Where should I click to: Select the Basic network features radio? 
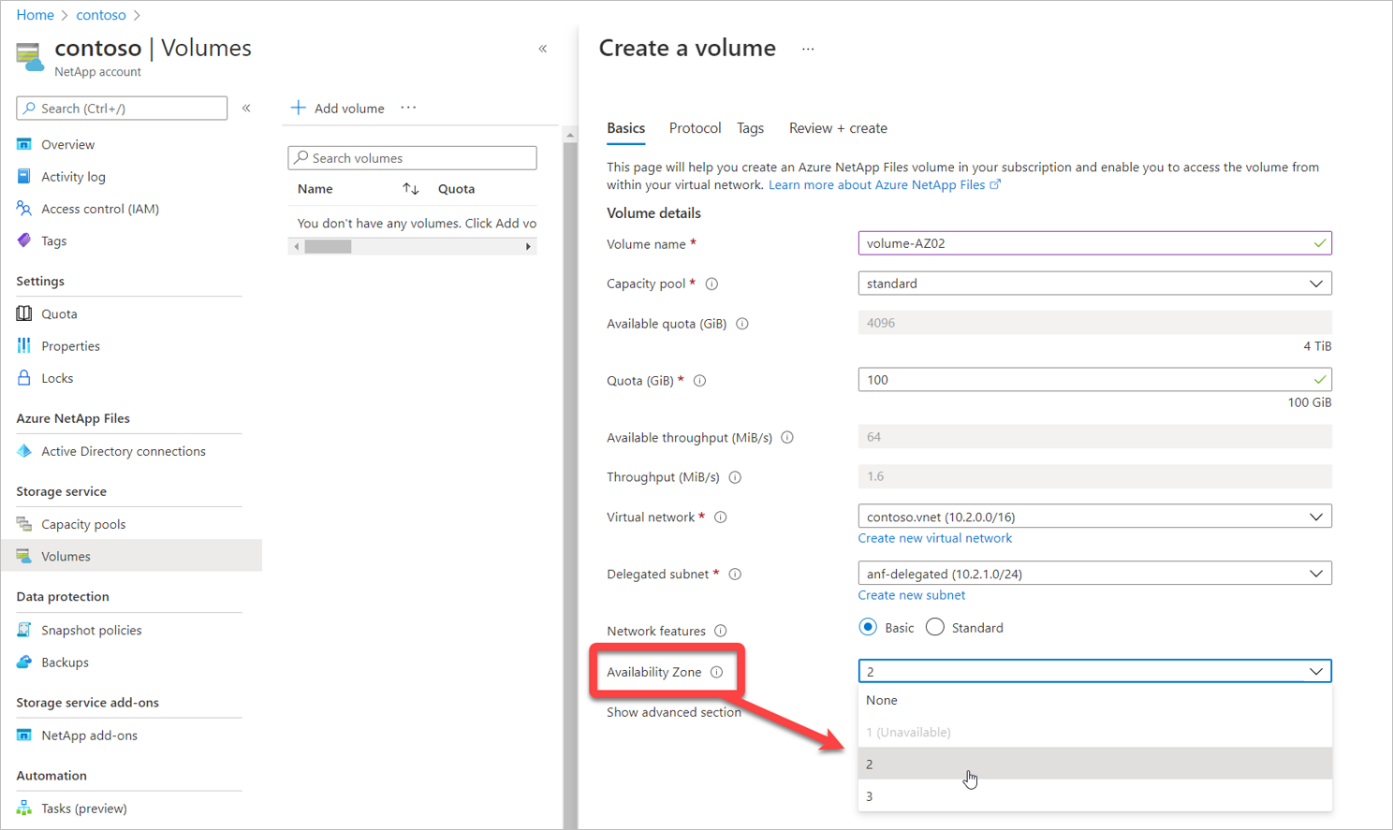click(868, 628)
